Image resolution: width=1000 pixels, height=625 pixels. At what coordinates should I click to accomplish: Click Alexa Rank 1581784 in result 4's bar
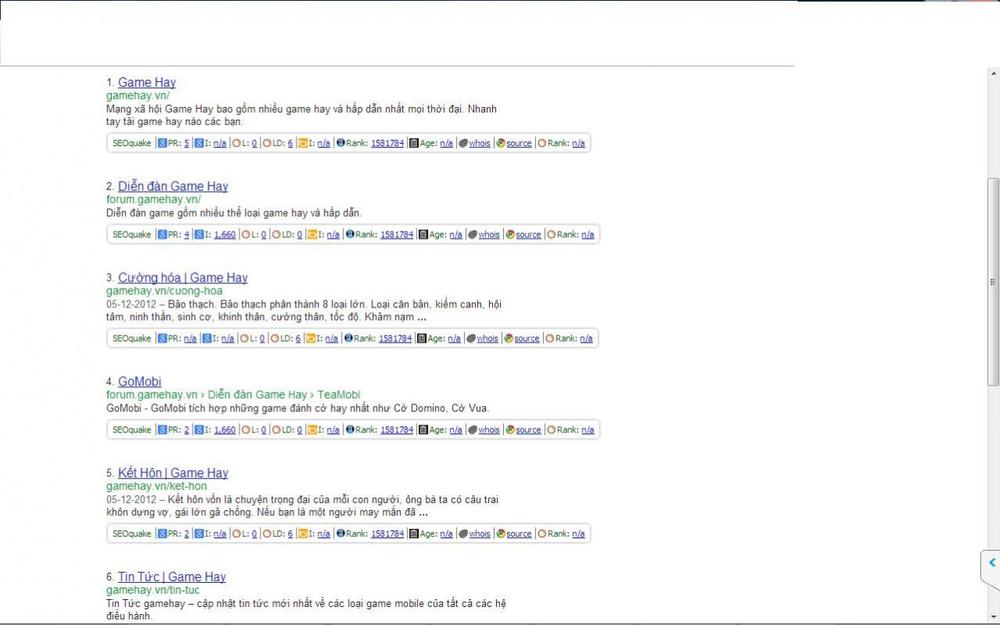[397, 430]
